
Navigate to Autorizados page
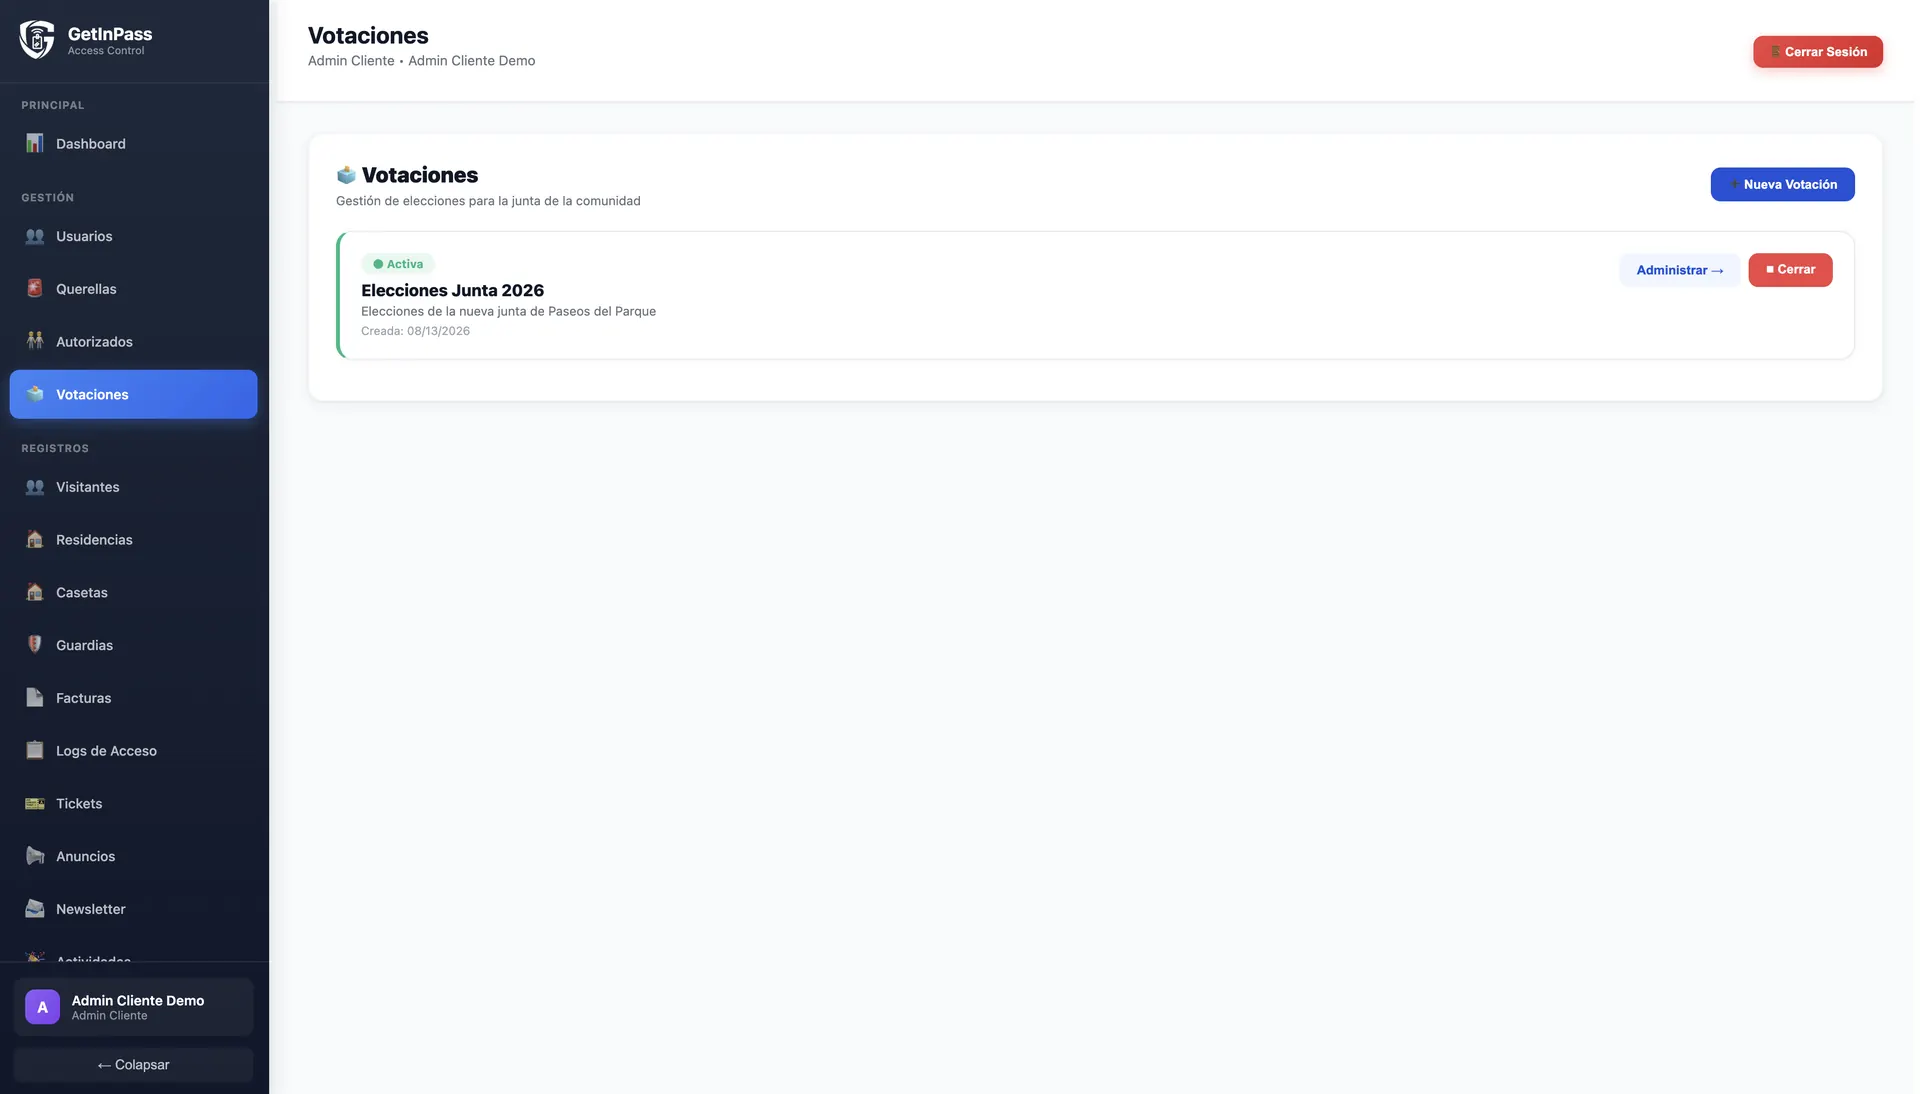133,341
